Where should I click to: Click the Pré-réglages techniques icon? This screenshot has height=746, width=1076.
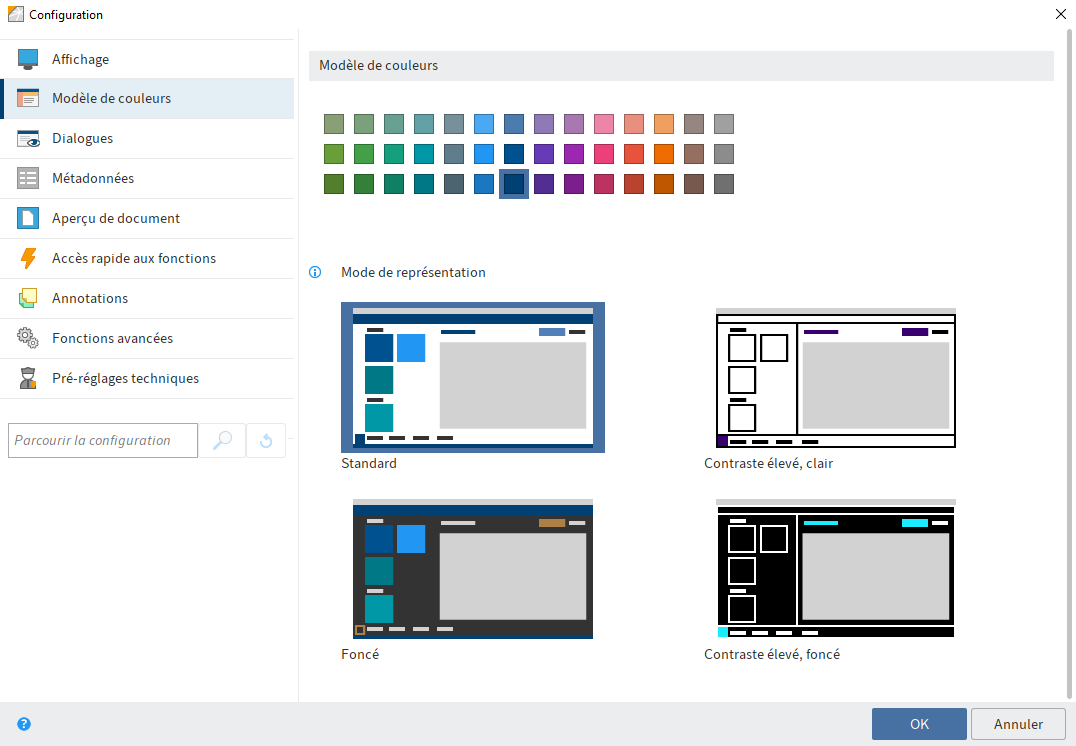coord(27,378)
